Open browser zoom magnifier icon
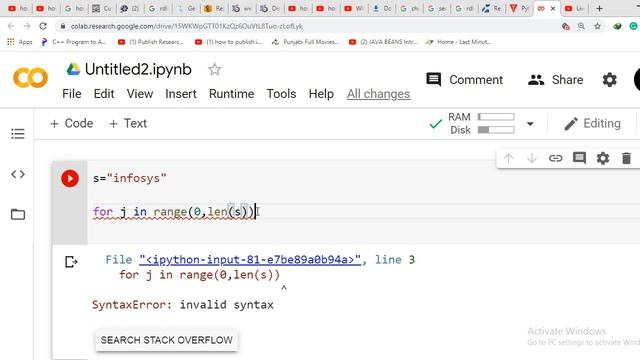Screen dimensions: 640x360 pos(581,26)
